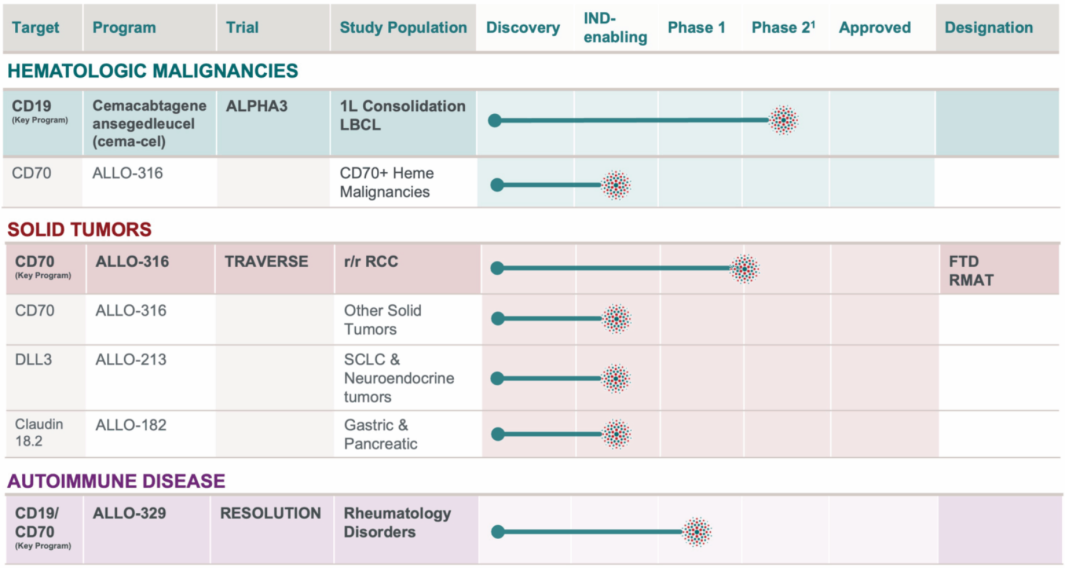Click the Solid Tumors section heading
Viewport: 1065px width, 568px height.
[x=79, y=230]
